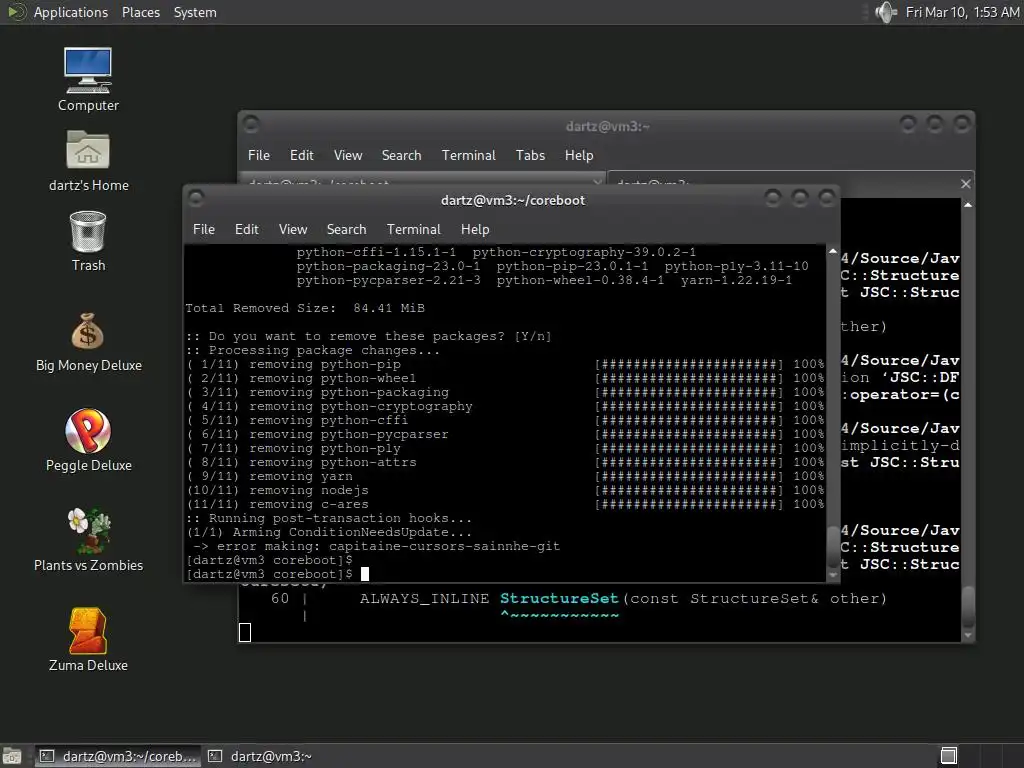Screen dimensions: 1024x768
Task: Click the coreboot terminal scrollbar thumb
Action: pyautogui.click(x=833, y=547)
